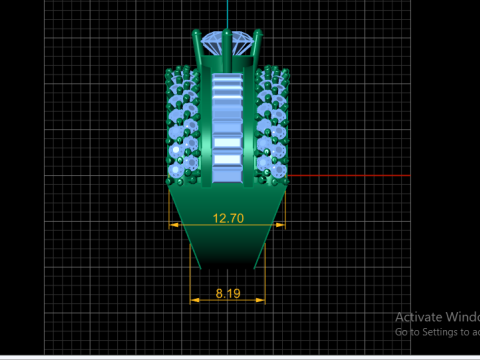Click the cyan vertical axis line
The height and width of the screenshot is (360, 480).
pos(227,15)
